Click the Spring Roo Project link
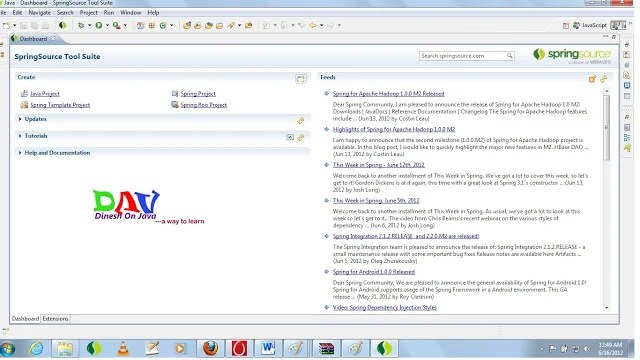The image size is (640, 360). 204,105
